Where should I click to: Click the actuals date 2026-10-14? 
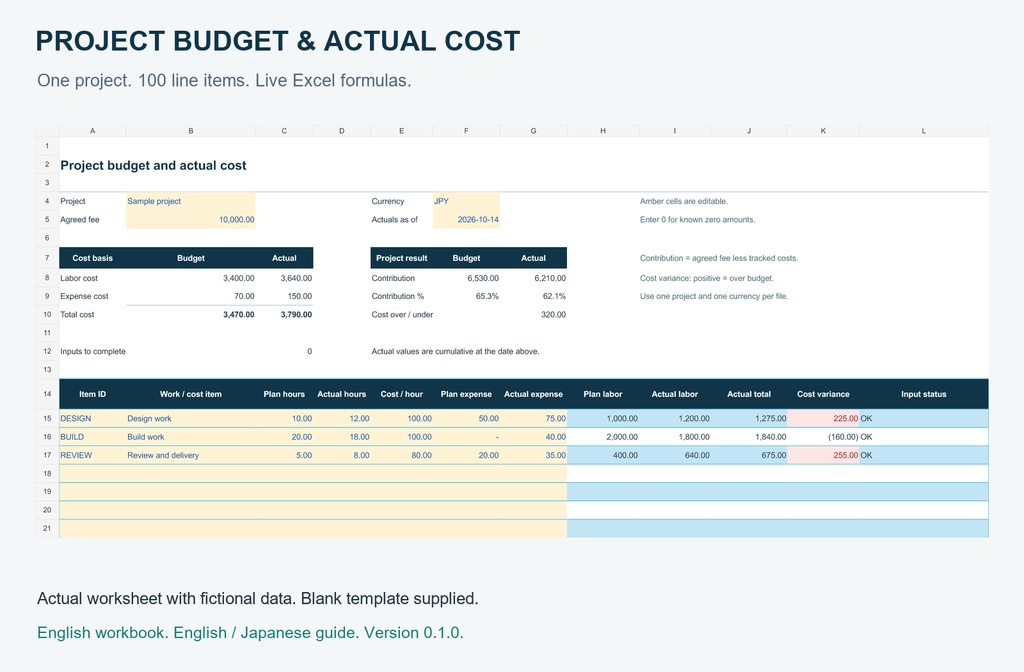[x=466, y=219]
